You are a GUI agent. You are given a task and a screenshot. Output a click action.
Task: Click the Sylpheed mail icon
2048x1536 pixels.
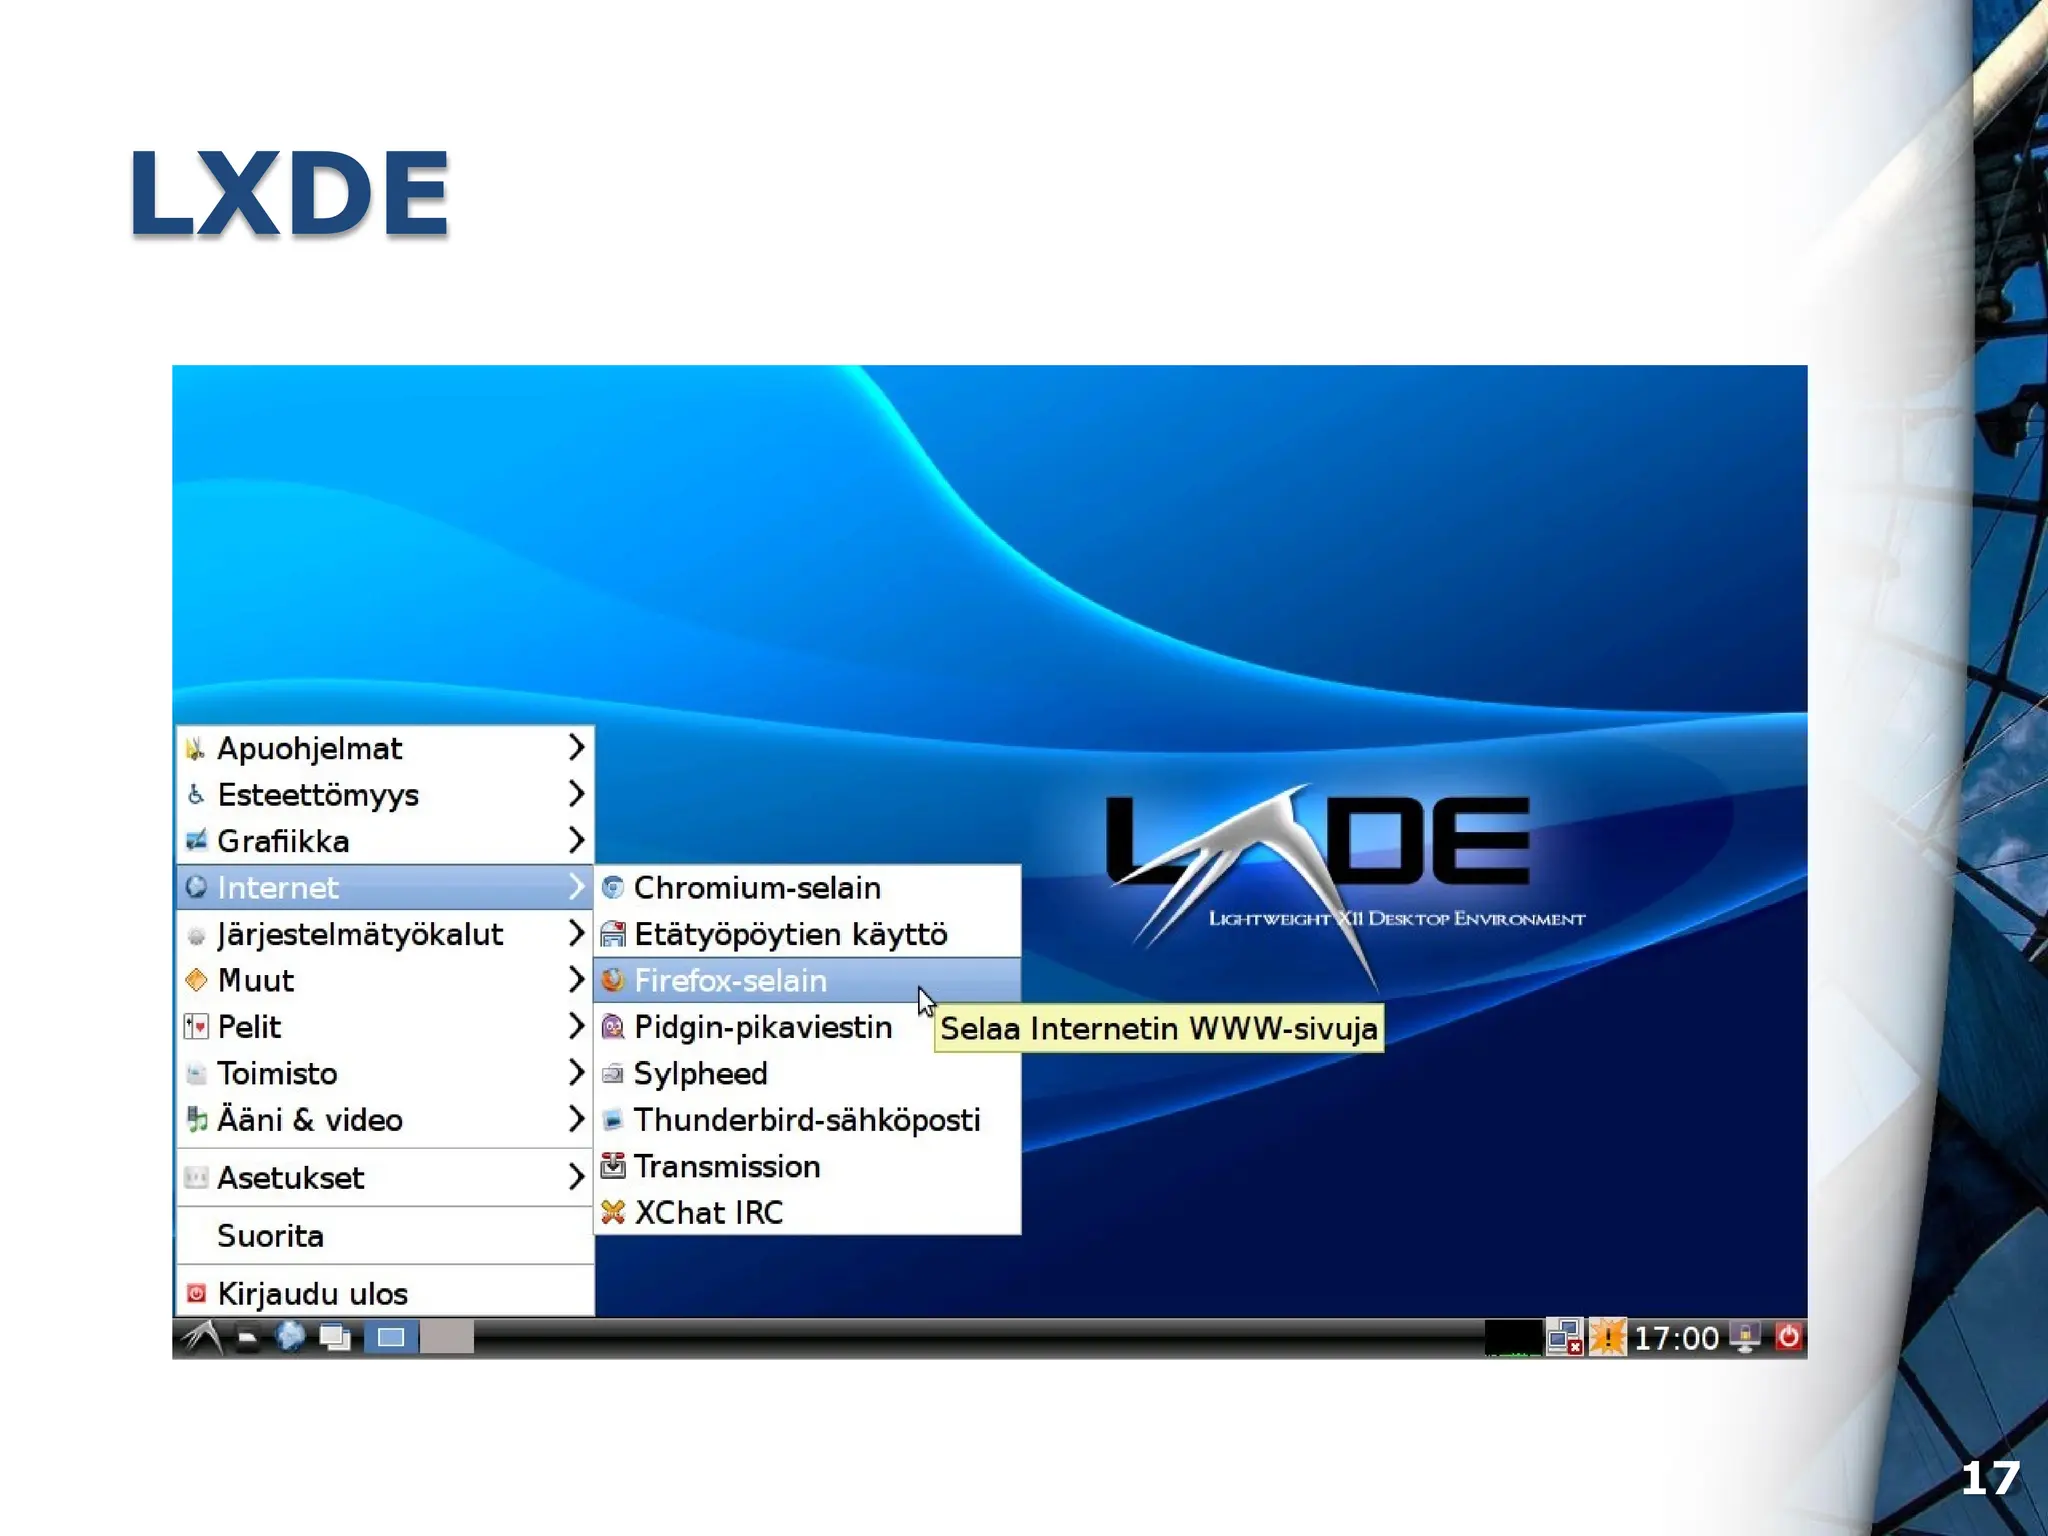click(x=613, y=1074)
